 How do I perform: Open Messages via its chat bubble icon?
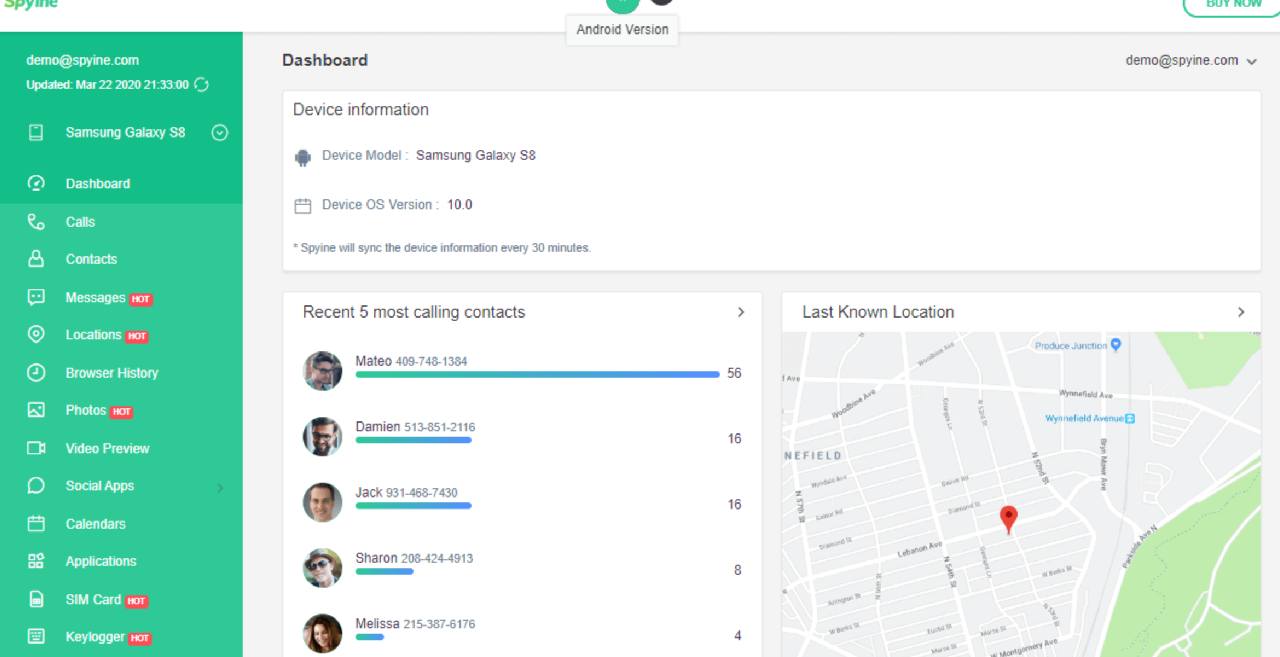36,297
